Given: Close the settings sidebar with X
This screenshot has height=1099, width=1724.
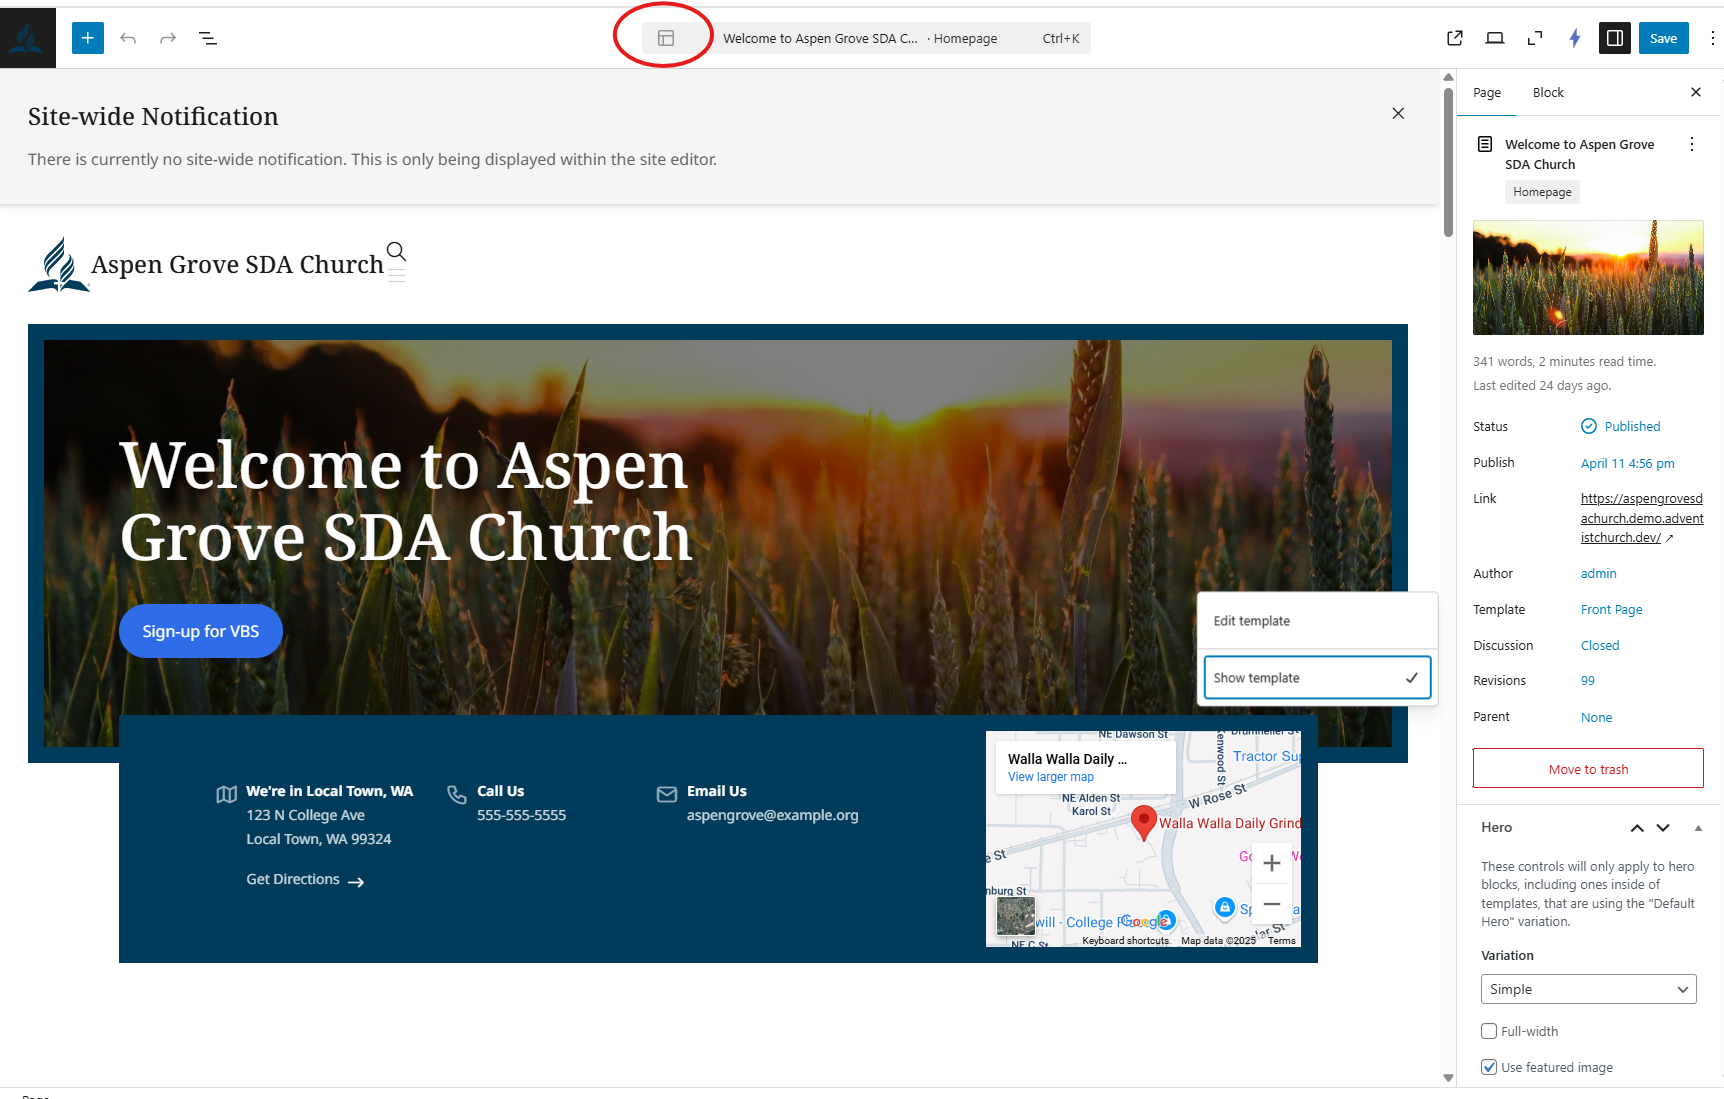Looking at the screenshot, I should tap(1696, 92).
